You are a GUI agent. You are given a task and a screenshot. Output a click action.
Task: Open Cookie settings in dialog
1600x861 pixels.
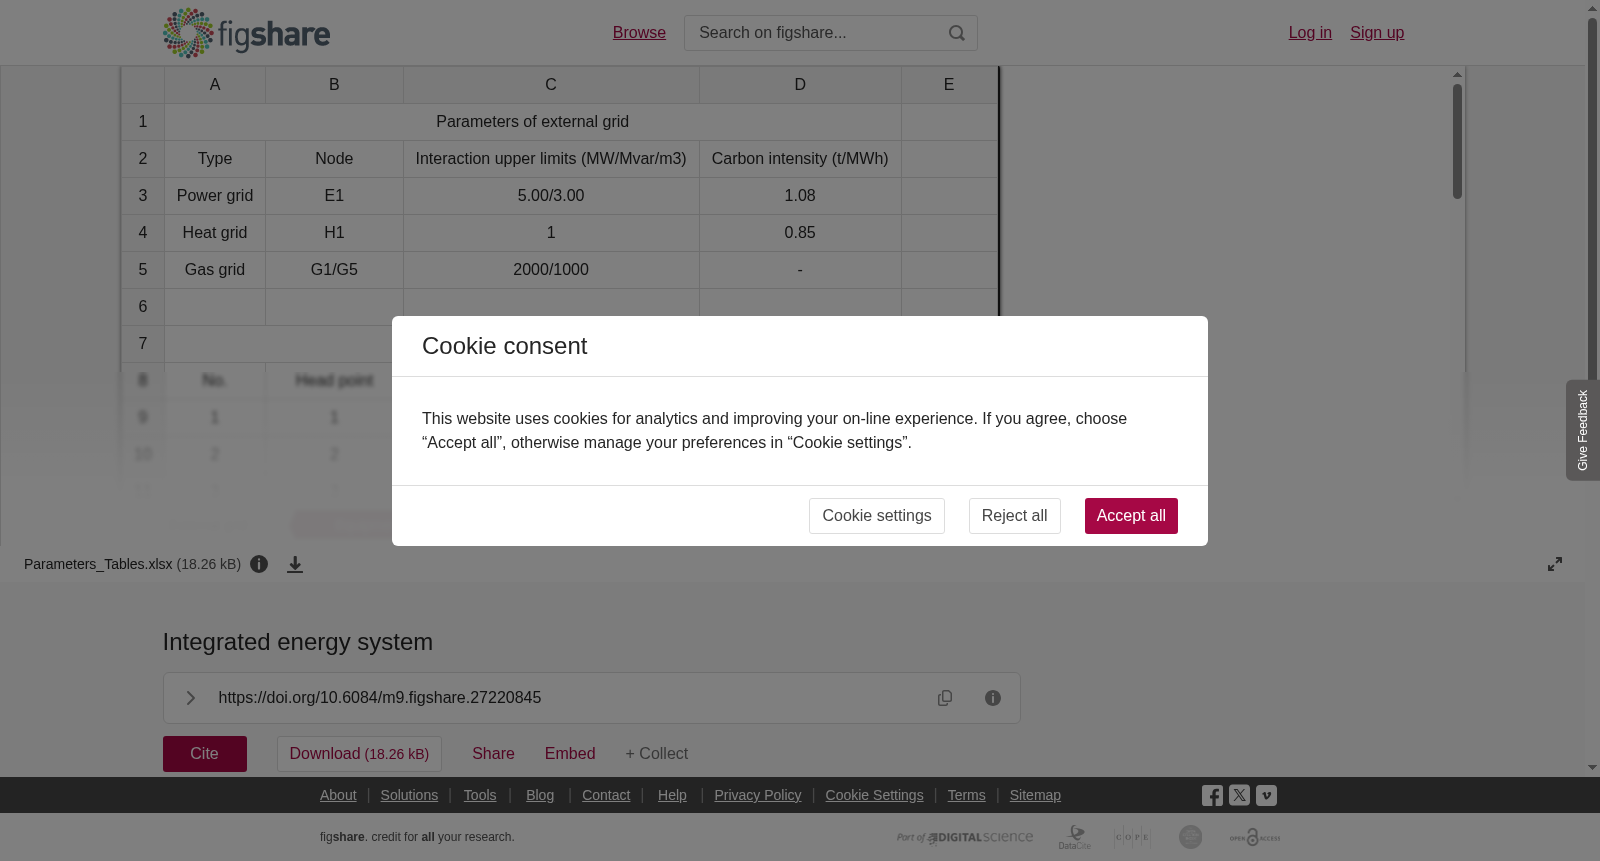876,516
